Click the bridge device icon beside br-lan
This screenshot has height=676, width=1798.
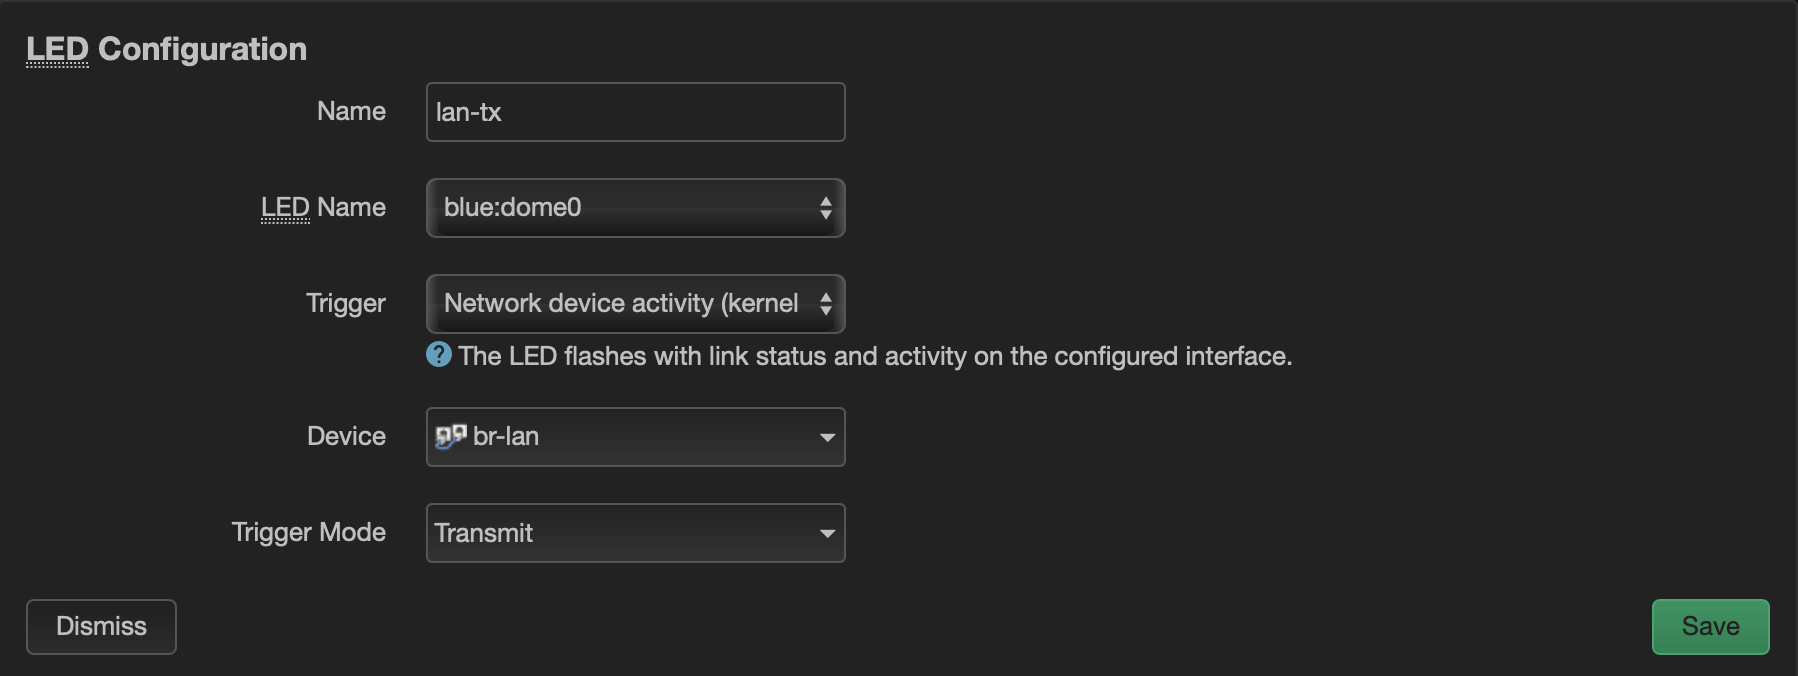click(x=451, y=437)
